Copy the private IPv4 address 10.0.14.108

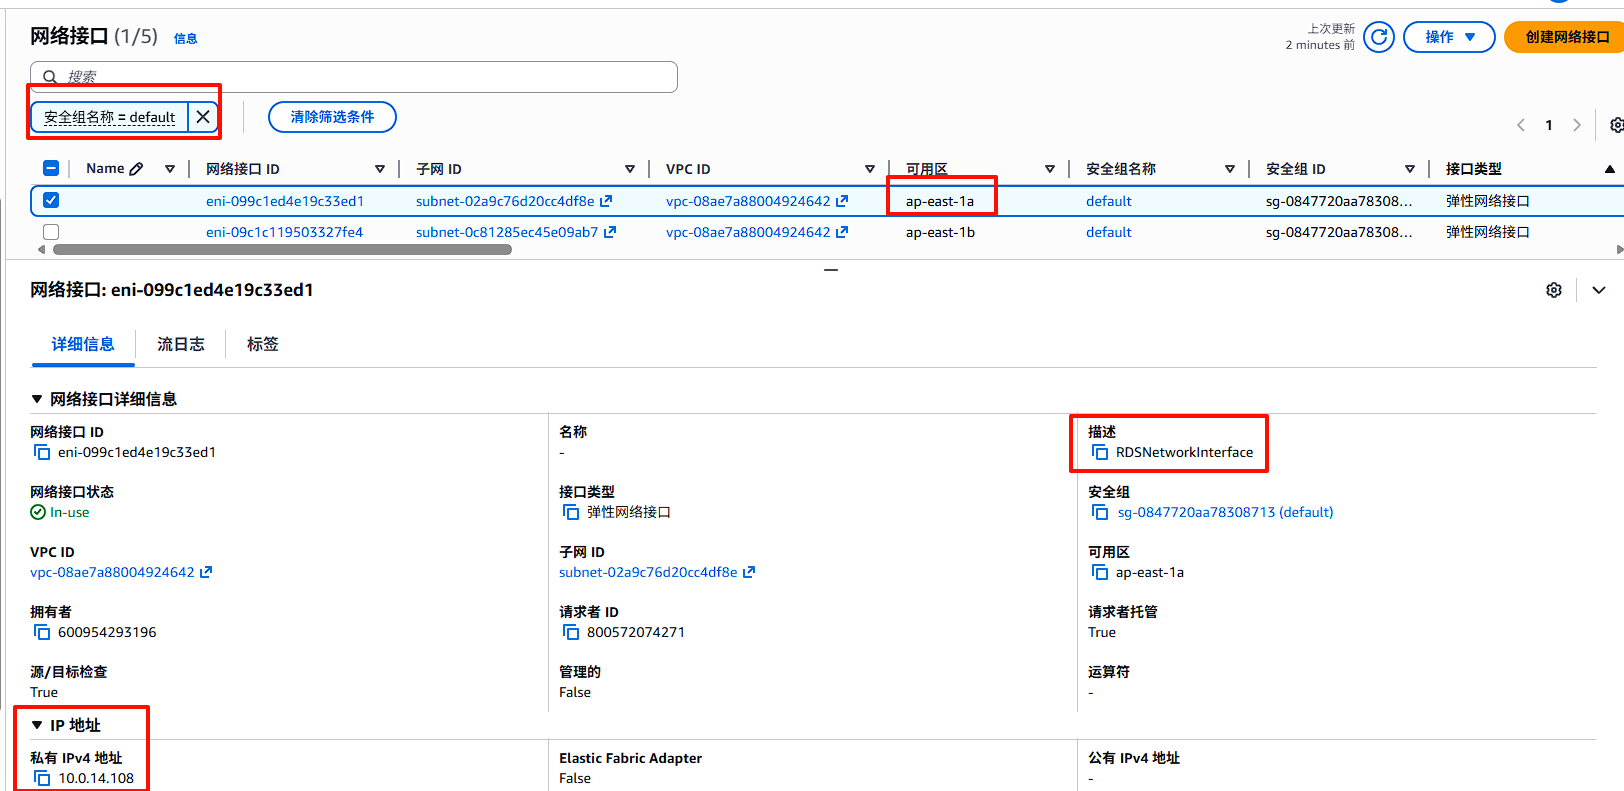[42, 778]
